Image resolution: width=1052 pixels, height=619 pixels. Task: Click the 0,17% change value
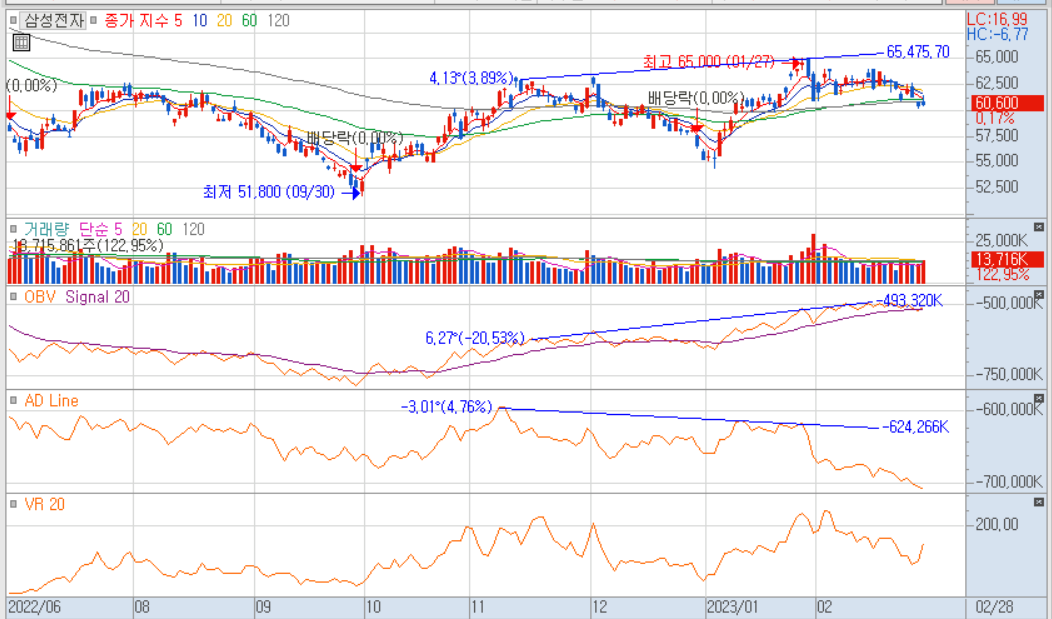click(x=995, y=119)
